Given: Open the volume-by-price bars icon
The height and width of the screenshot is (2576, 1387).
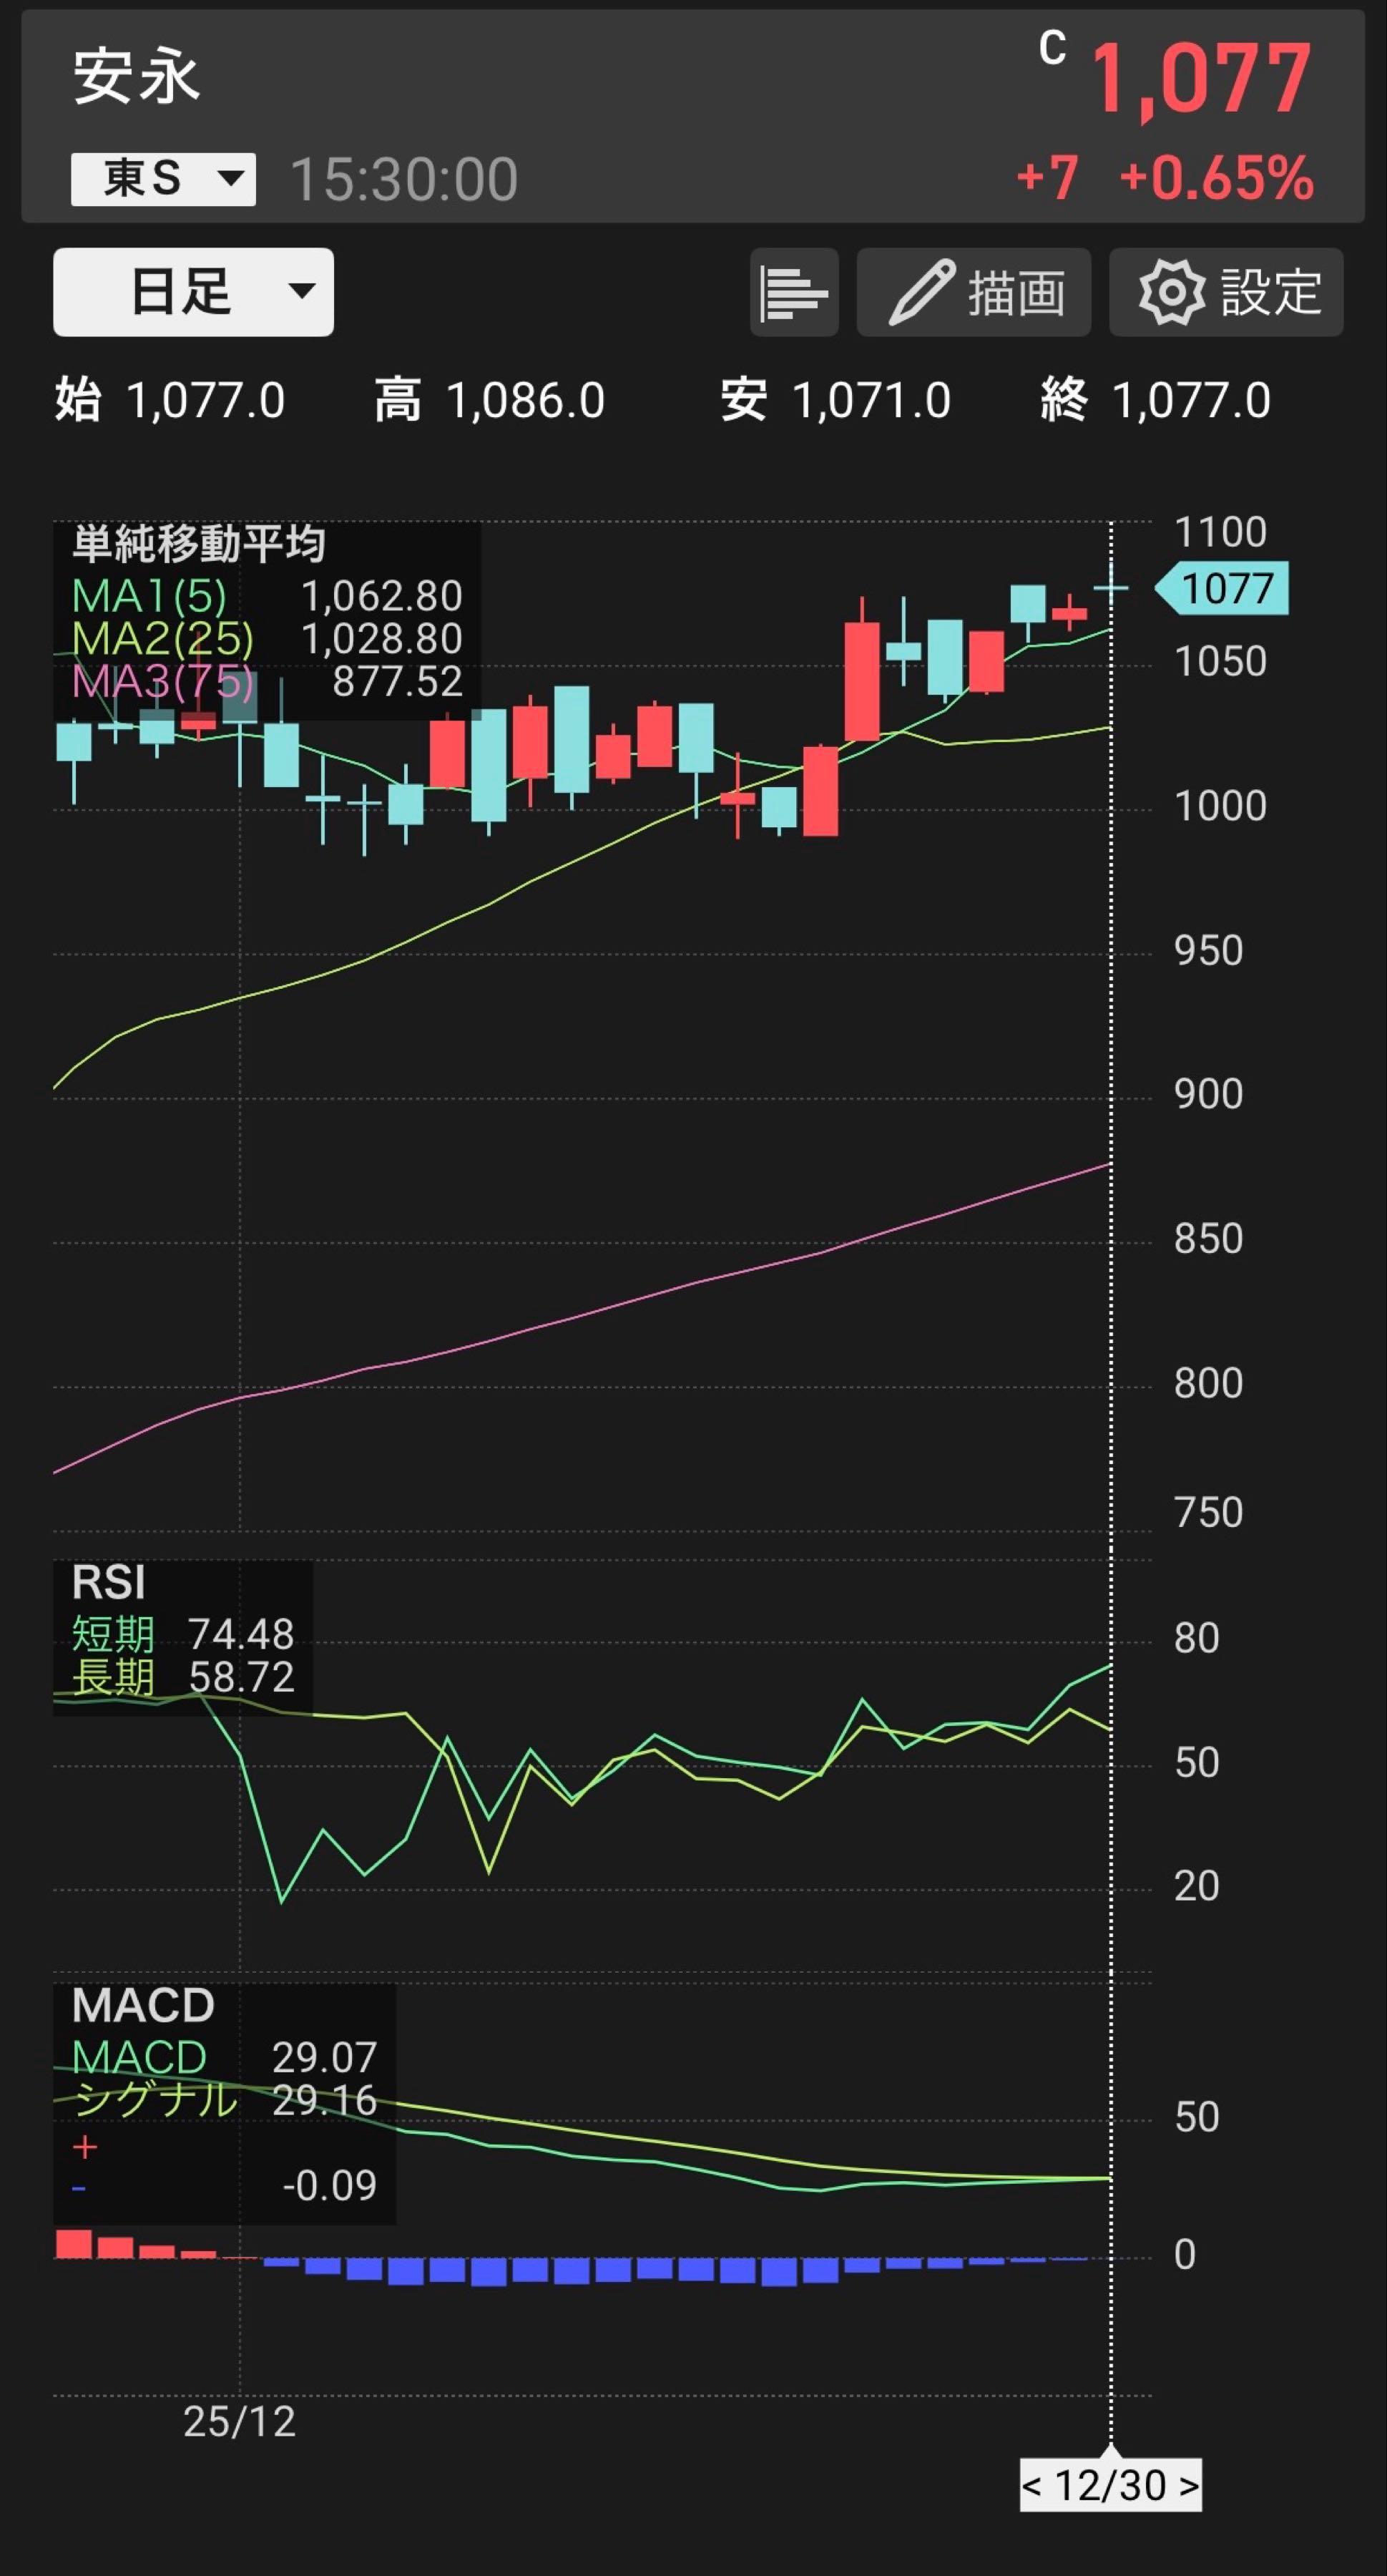Looking at the screenshot, I should (x=794, y=292).
